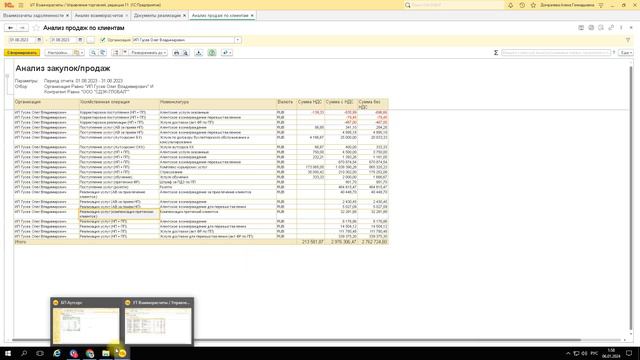Expand the Организация dropdown list
The height and width of the screenshot is (360, 640).
point(238,40)
